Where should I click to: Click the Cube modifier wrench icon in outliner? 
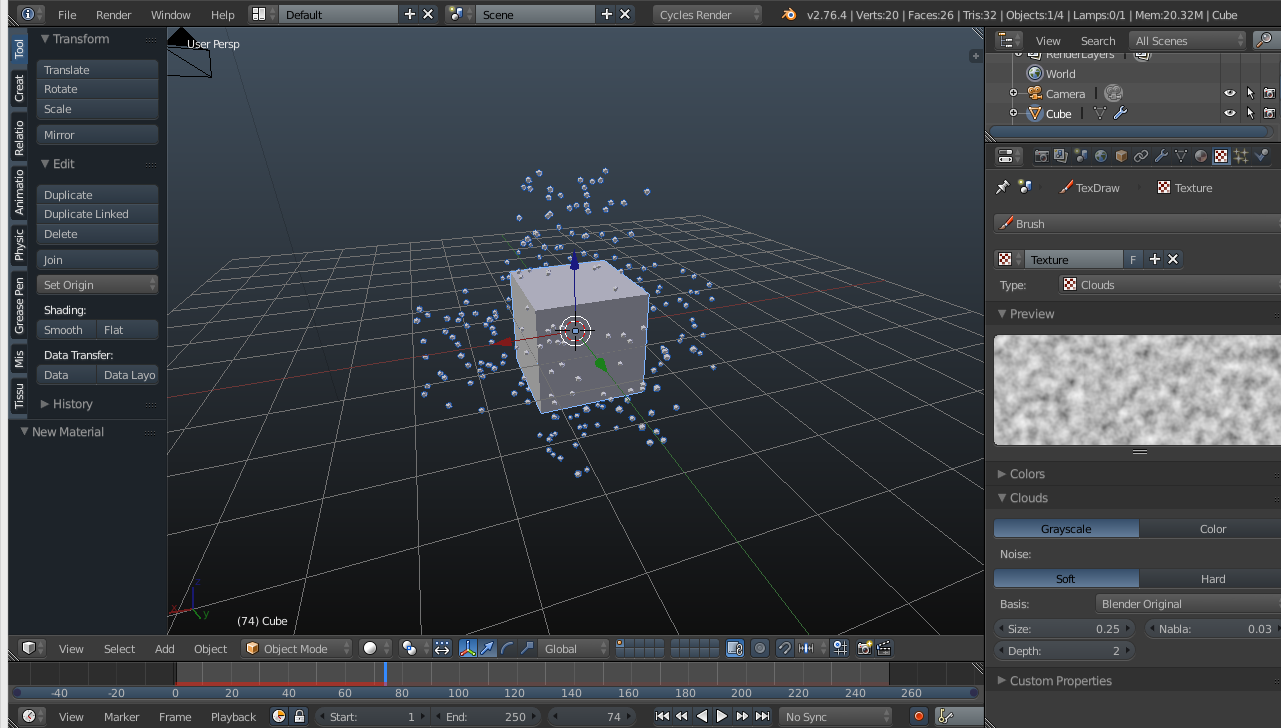click(x=1120, y=113)
